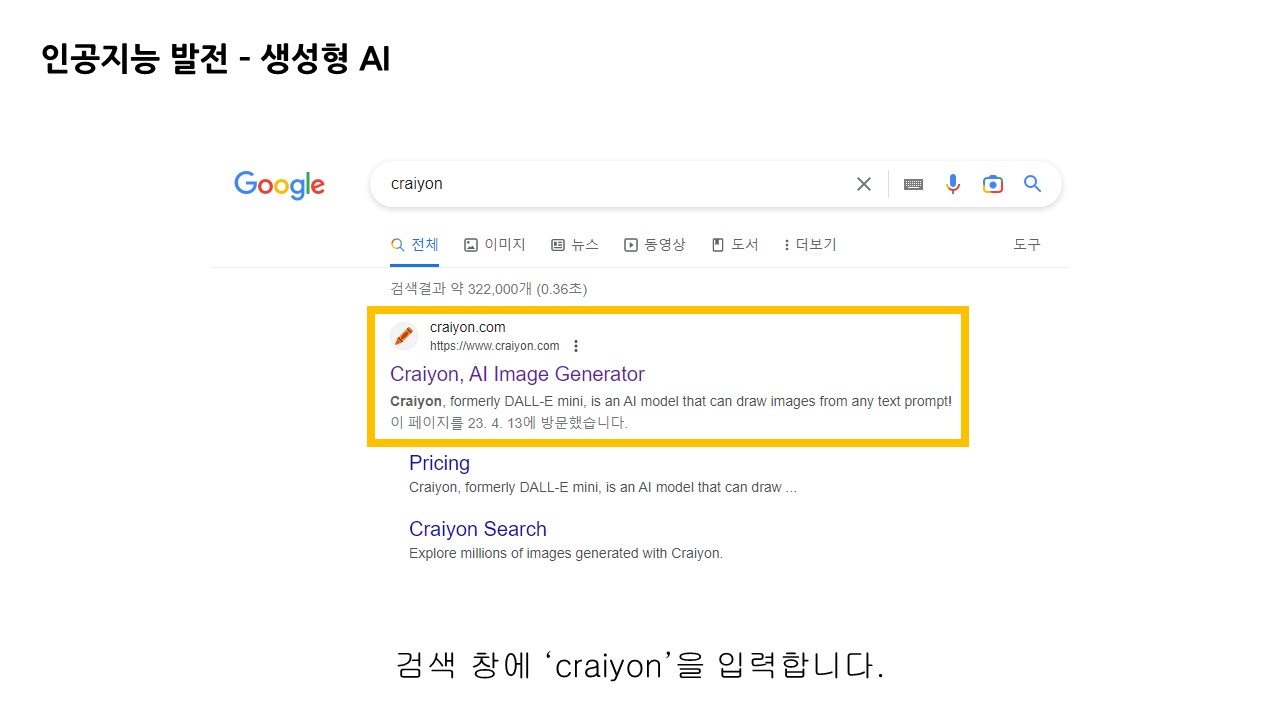Start voice search with microphone icon

coord(953,184)
